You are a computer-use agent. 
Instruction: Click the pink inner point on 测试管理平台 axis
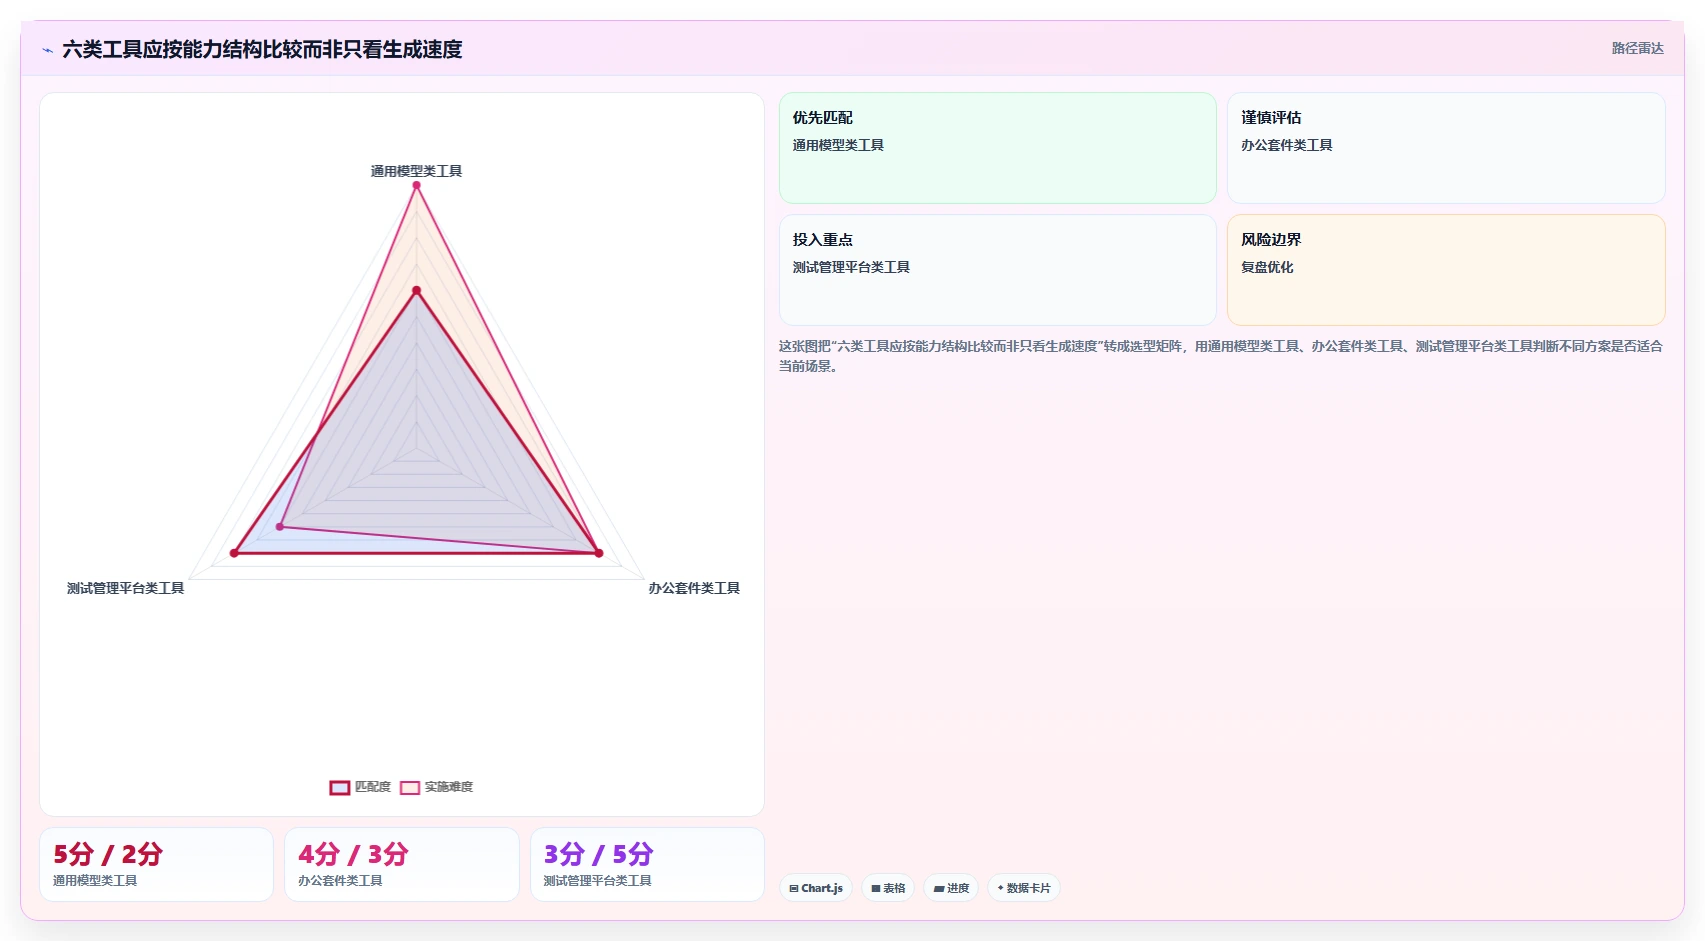tap(280, 527)
